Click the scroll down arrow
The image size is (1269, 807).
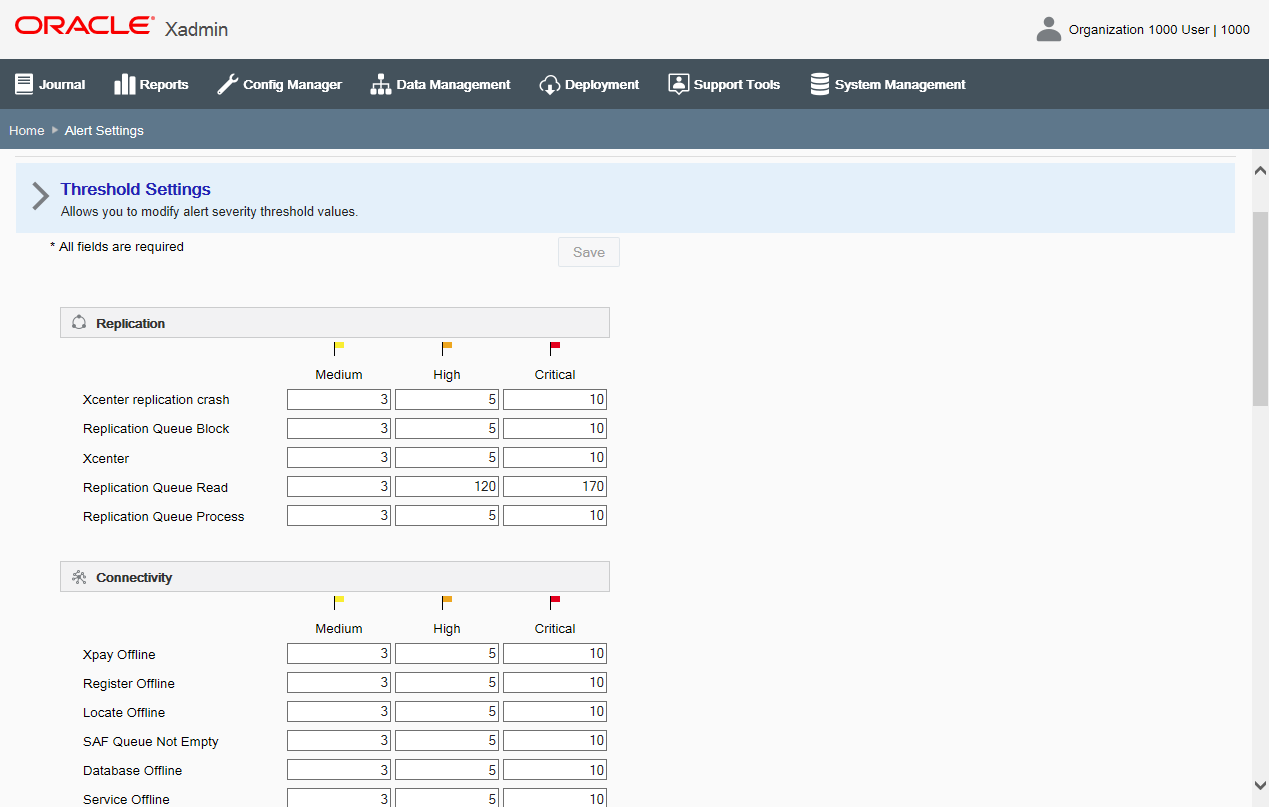(1260, 786)
